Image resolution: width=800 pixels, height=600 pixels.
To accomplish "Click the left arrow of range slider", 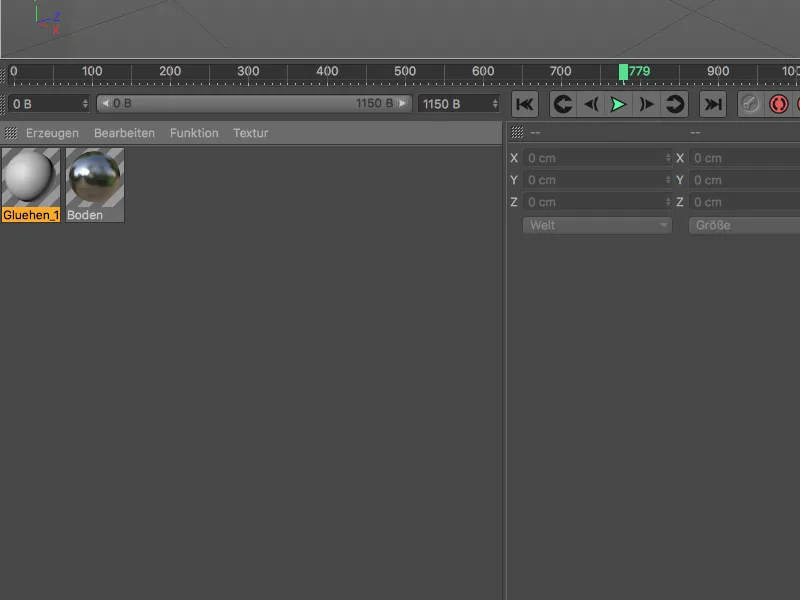I will tap(105, 104).
